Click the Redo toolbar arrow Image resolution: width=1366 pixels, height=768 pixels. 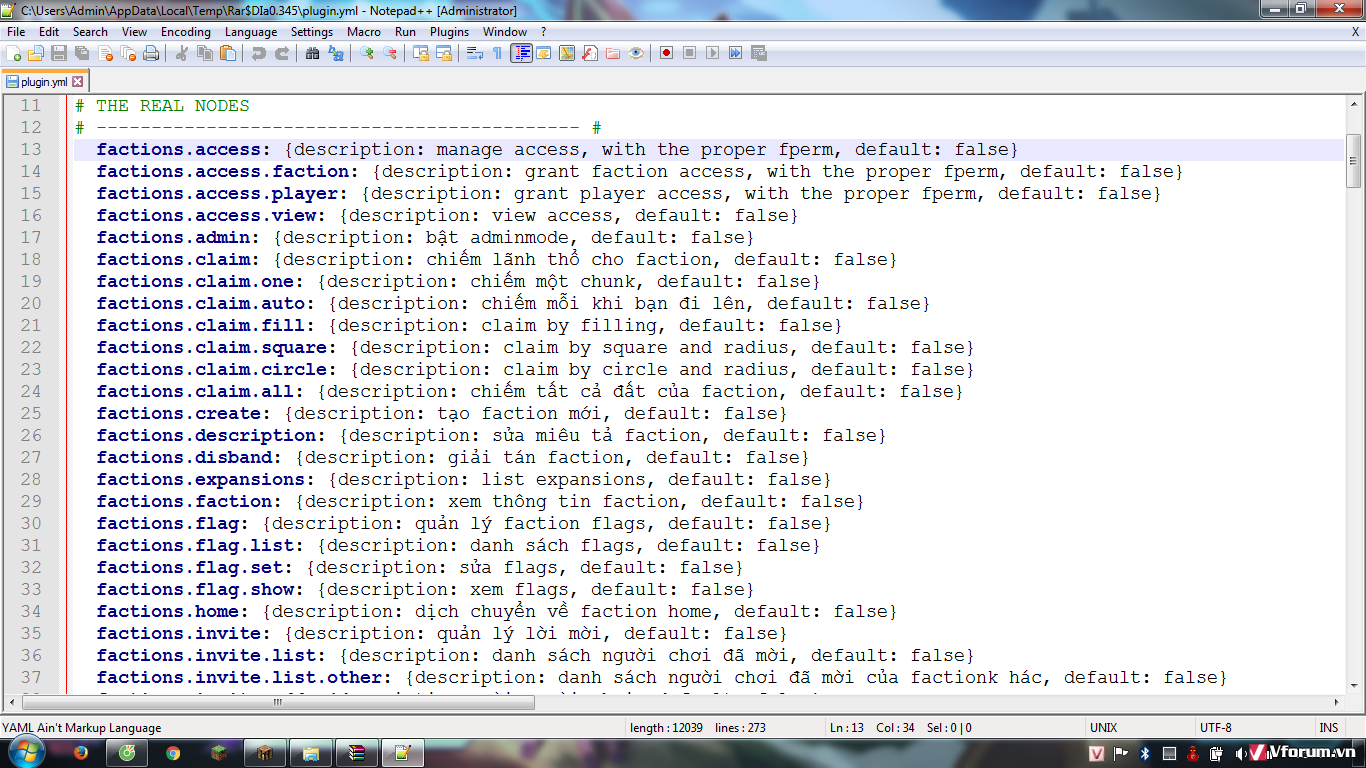coord(282,53)
